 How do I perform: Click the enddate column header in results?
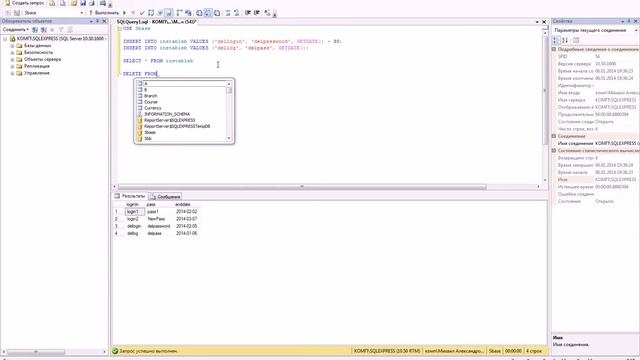[x=183, y=204]
